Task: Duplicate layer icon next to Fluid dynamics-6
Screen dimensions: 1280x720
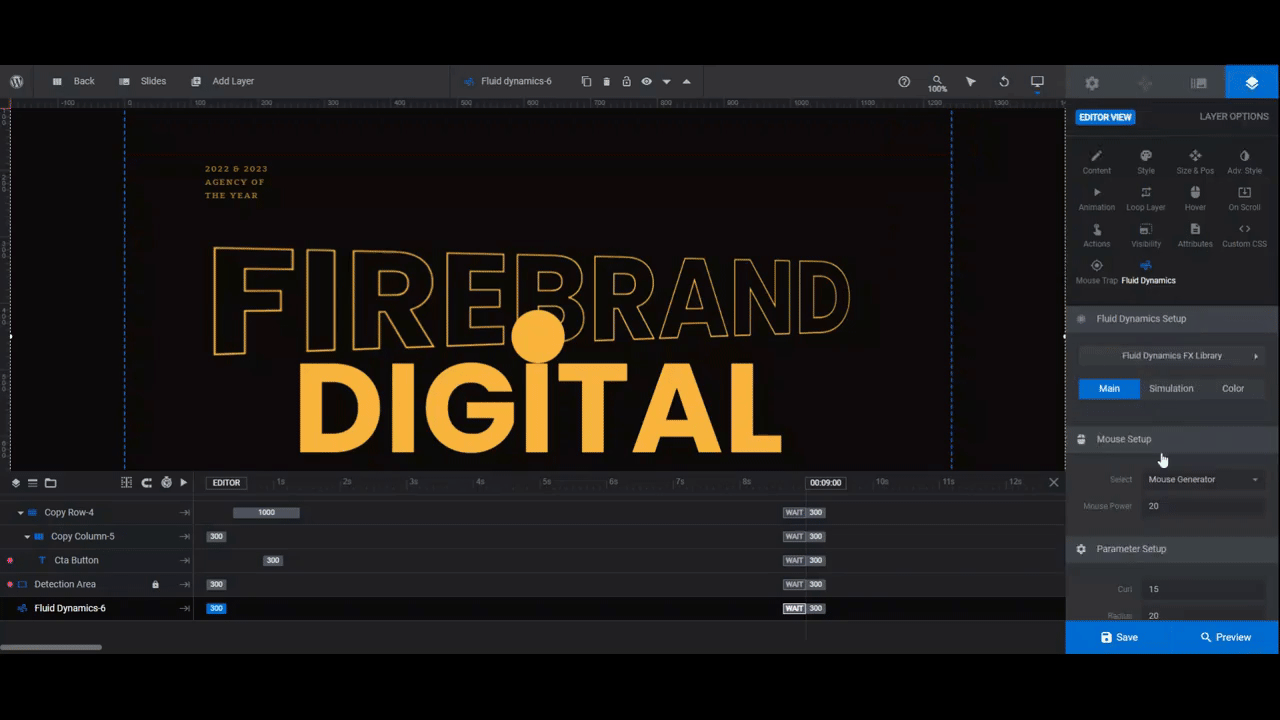Action: (586, 81)
